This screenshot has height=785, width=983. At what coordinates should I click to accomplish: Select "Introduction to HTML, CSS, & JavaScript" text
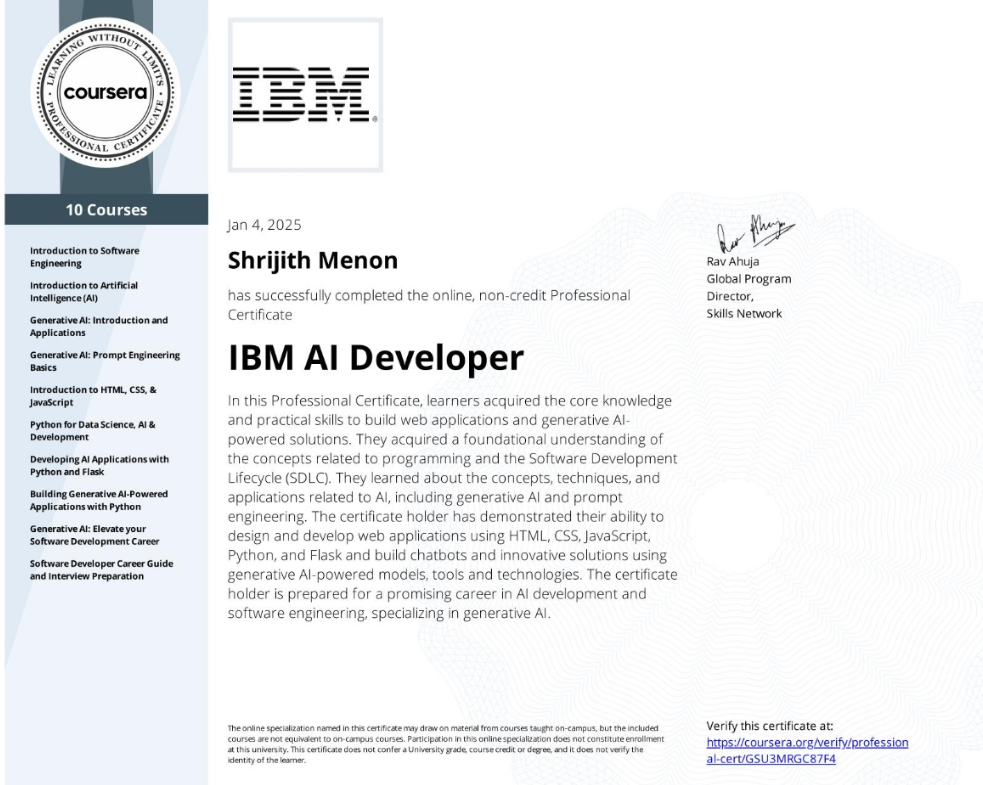(93, 396)
